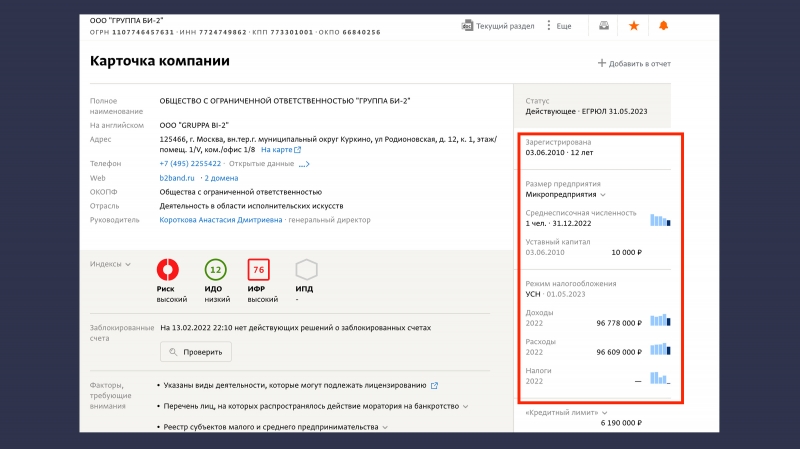Click 'Карточка компании' heading
Image resolution: width=800 pixels, height=449 pixels.
pos(160,61)
